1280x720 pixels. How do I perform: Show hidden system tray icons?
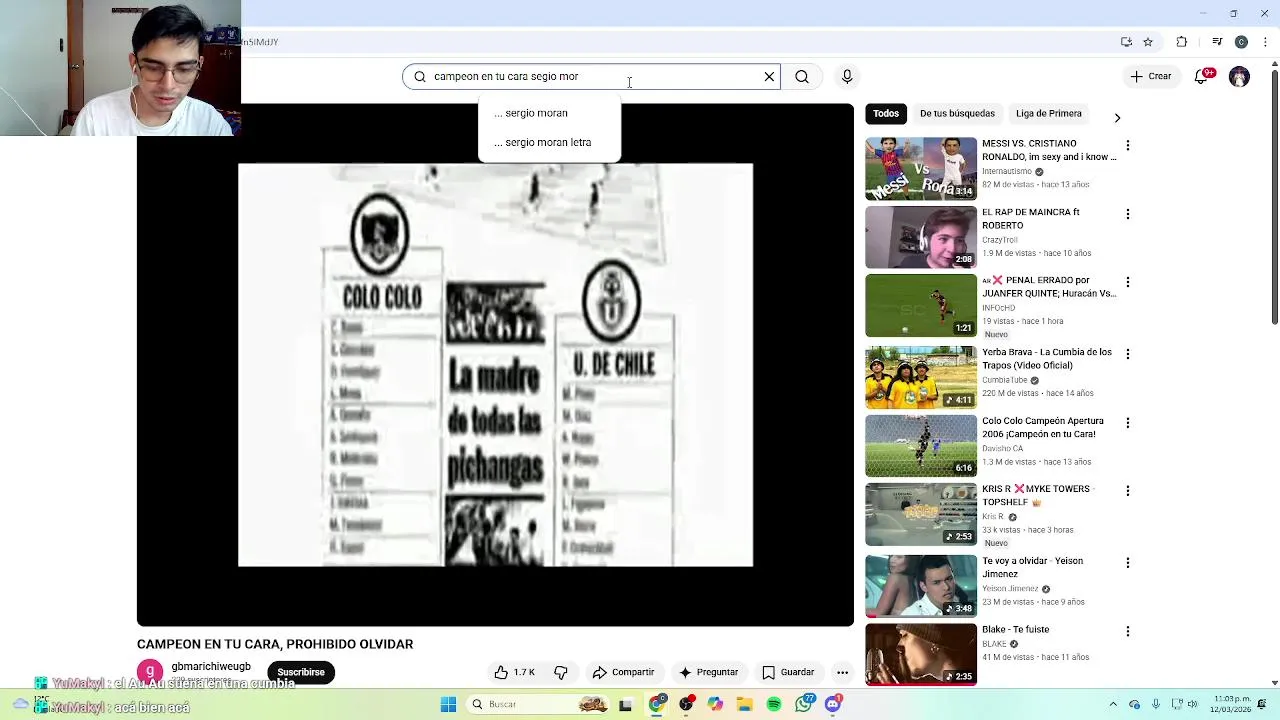click(x=1113, y=704)
